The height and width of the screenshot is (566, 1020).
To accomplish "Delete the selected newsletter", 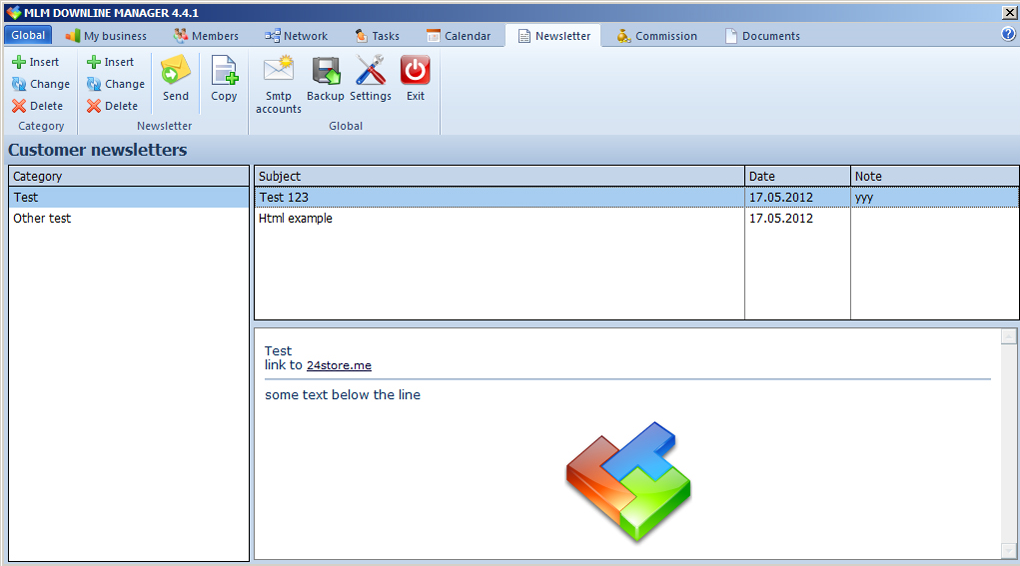I will click(112, 106).
